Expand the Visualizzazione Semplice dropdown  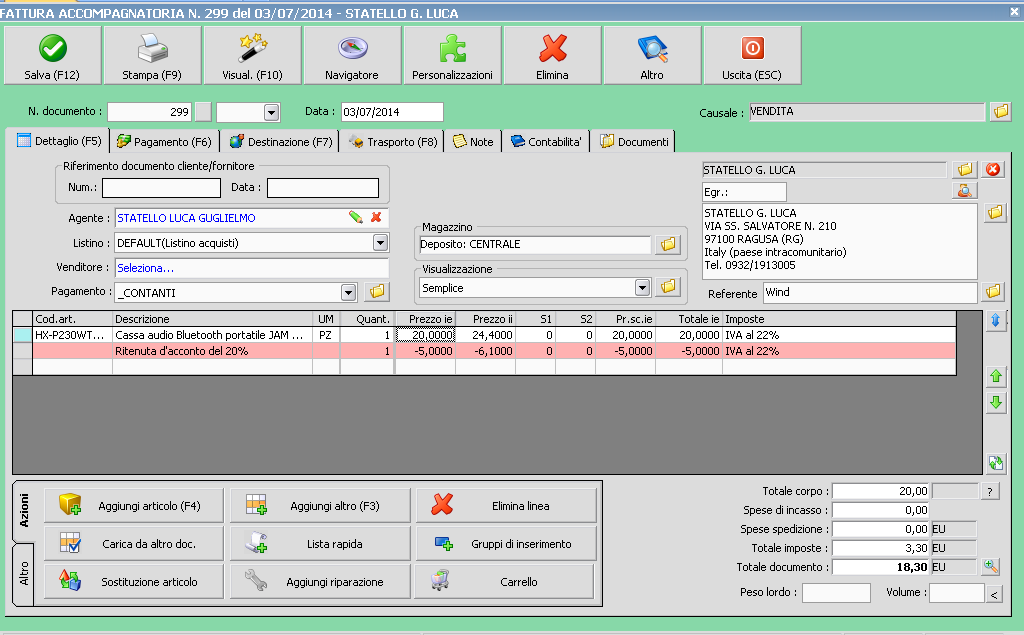coord(643,287)
